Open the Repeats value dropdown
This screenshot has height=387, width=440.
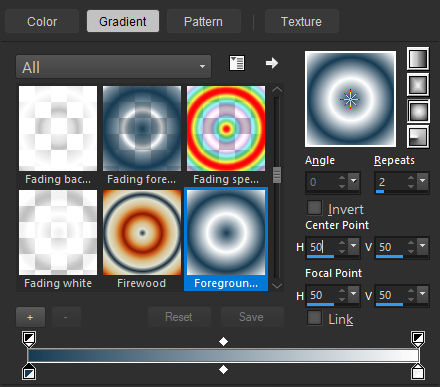(x=423, y=182)
